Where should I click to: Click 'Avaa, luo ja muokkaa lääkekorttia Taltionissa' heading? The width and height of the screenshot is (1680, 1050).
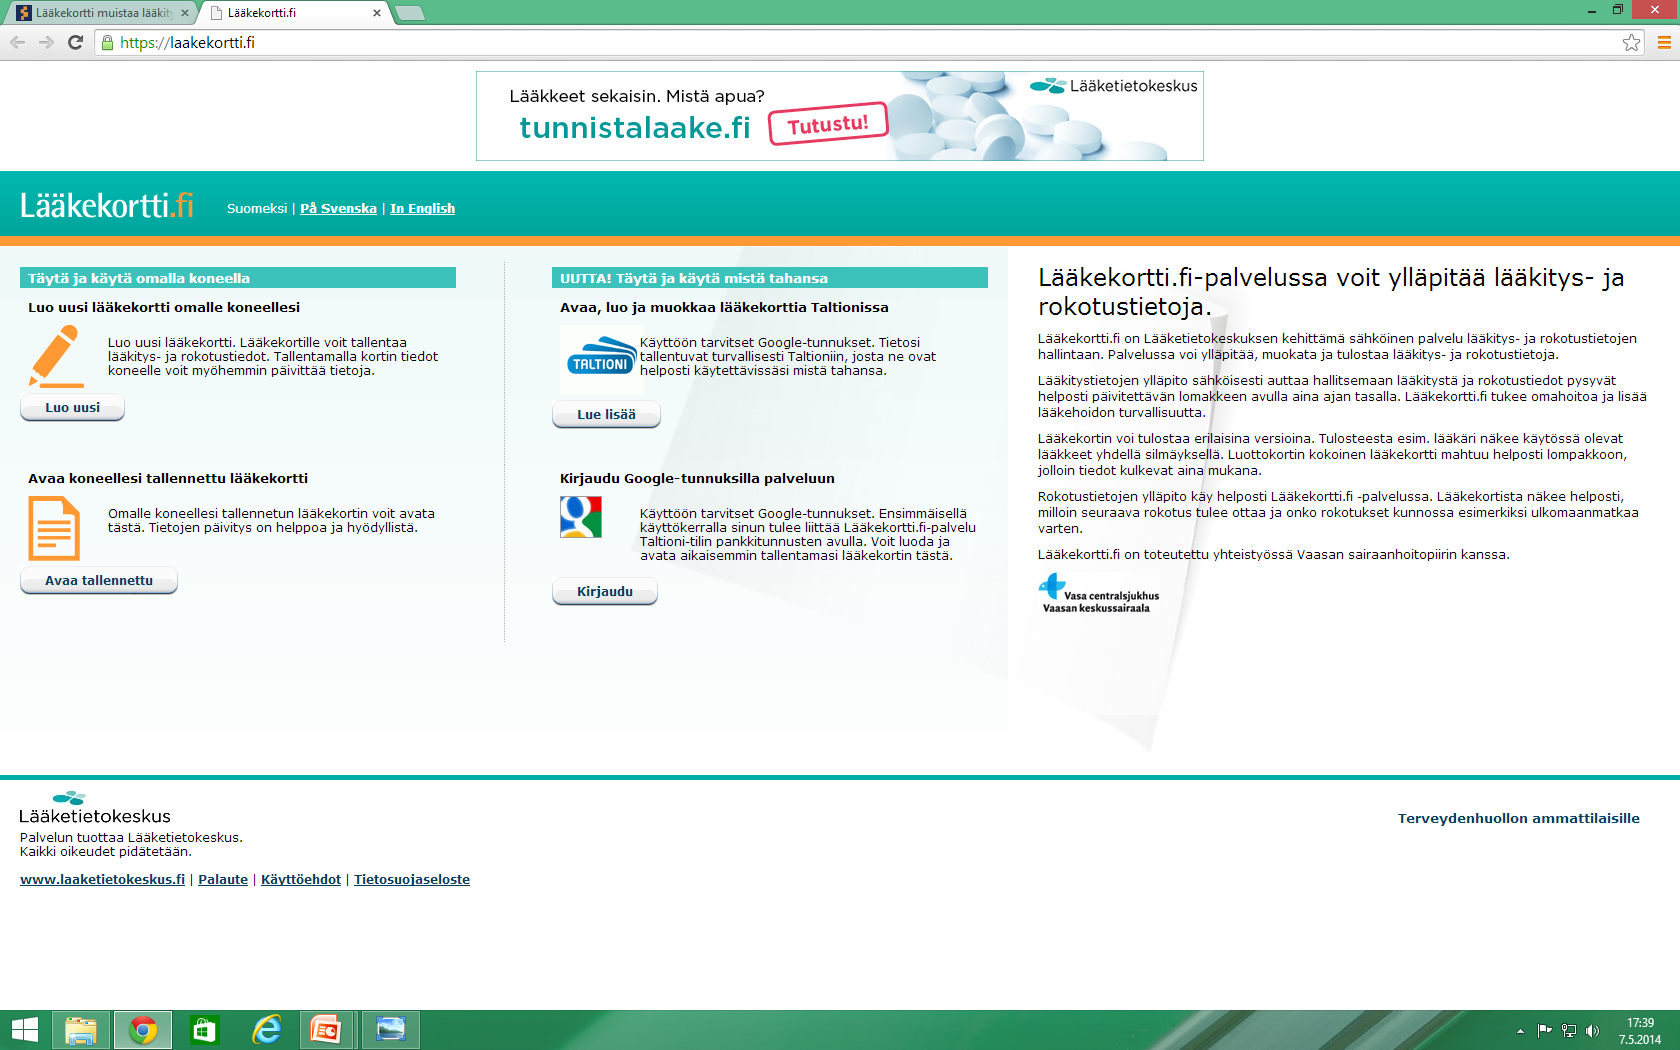724,307
